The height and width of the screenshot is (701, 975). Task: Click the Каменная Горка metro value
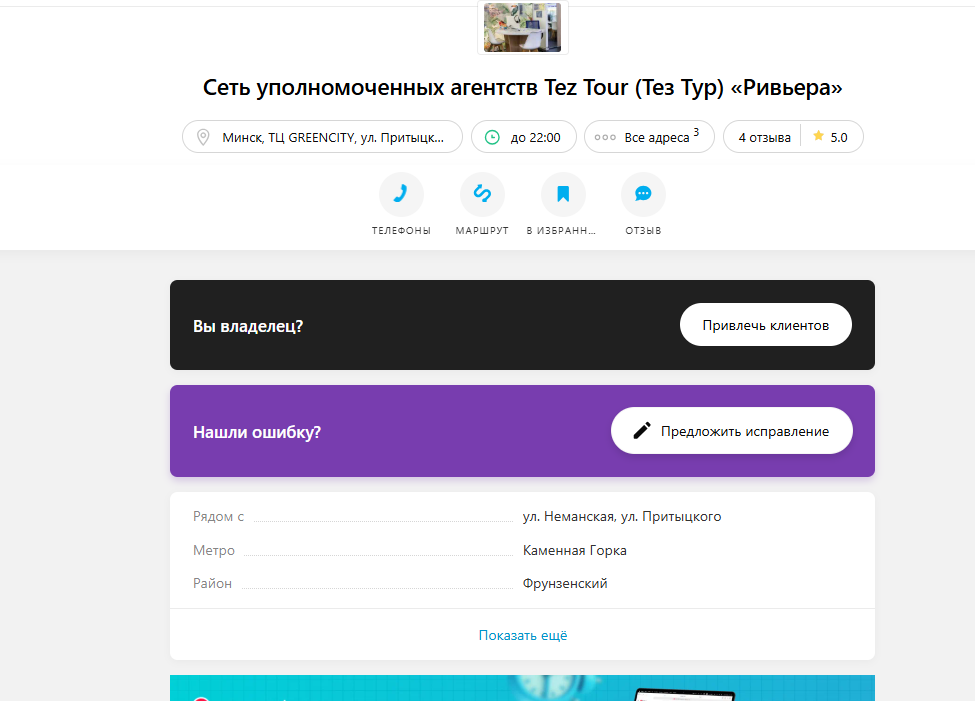coord(575,550)
